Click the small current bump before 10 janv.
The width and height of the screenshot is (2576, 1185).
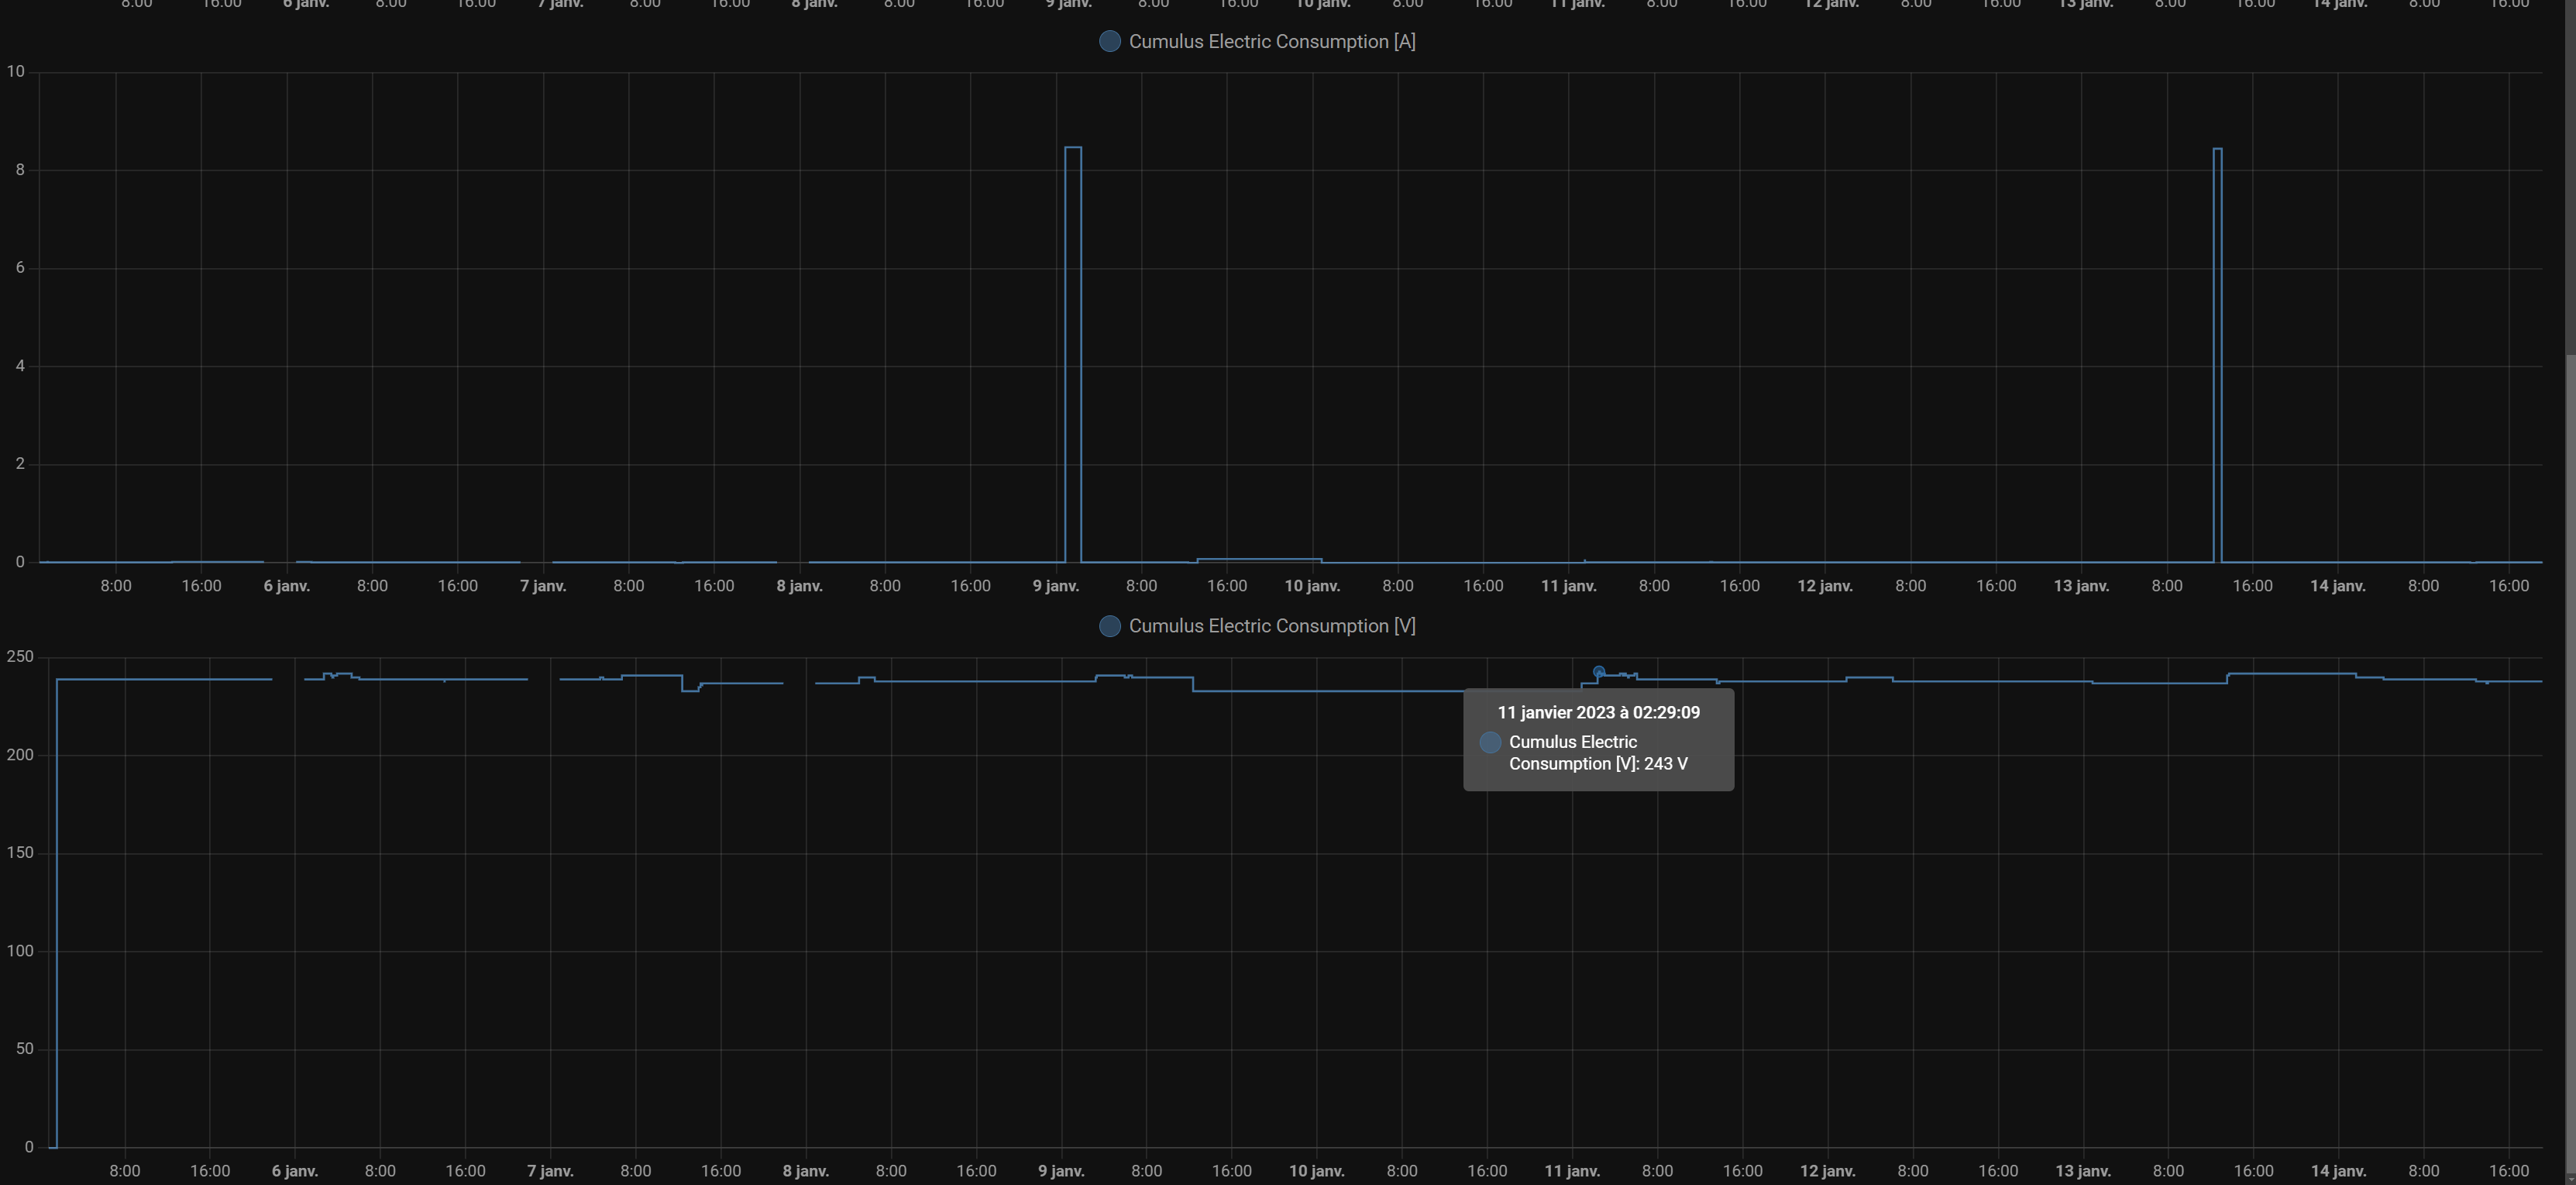click(1258, 559)
